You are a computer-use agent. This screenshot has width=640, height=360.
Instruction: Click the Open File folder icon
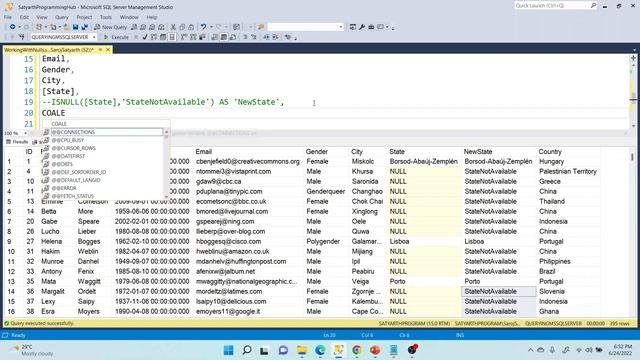[66, 27]
